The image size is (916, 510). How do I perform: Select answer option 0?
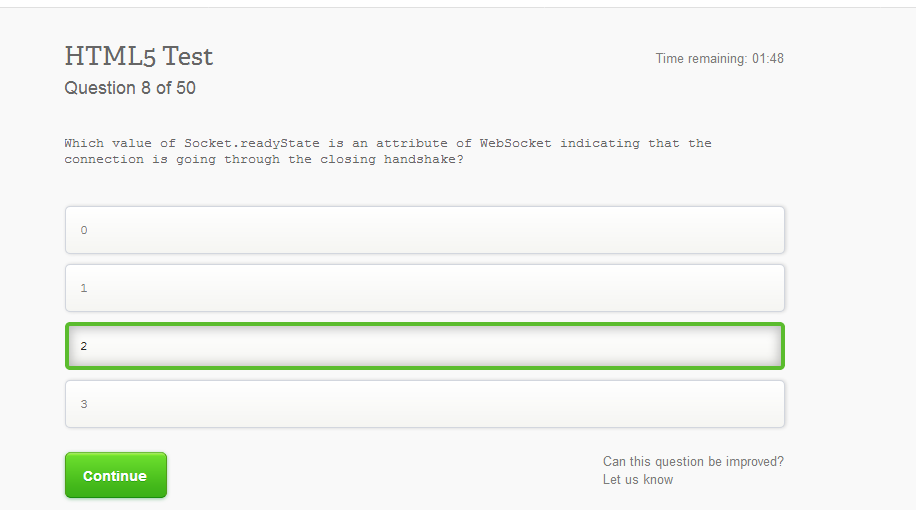(424, 230)
